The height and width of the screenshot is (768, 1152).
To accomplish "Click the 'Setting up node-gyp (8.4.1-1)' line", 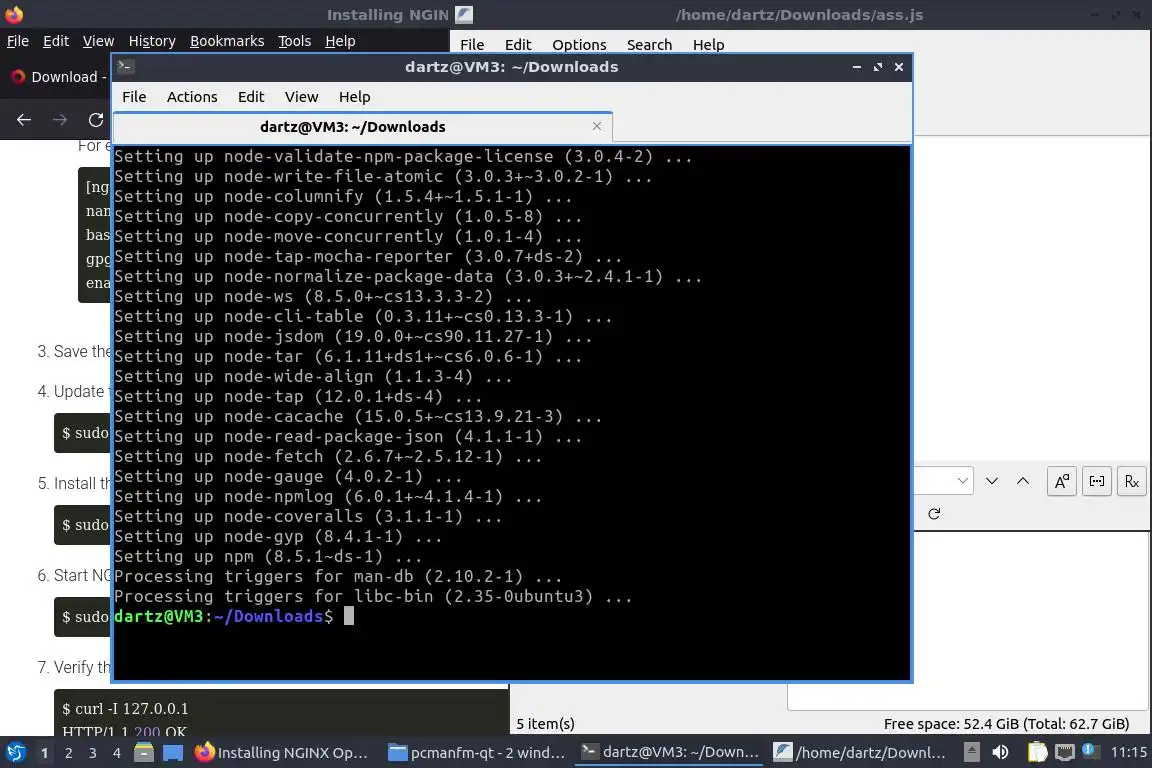I will pyautogui.click(x=278, y=536).
